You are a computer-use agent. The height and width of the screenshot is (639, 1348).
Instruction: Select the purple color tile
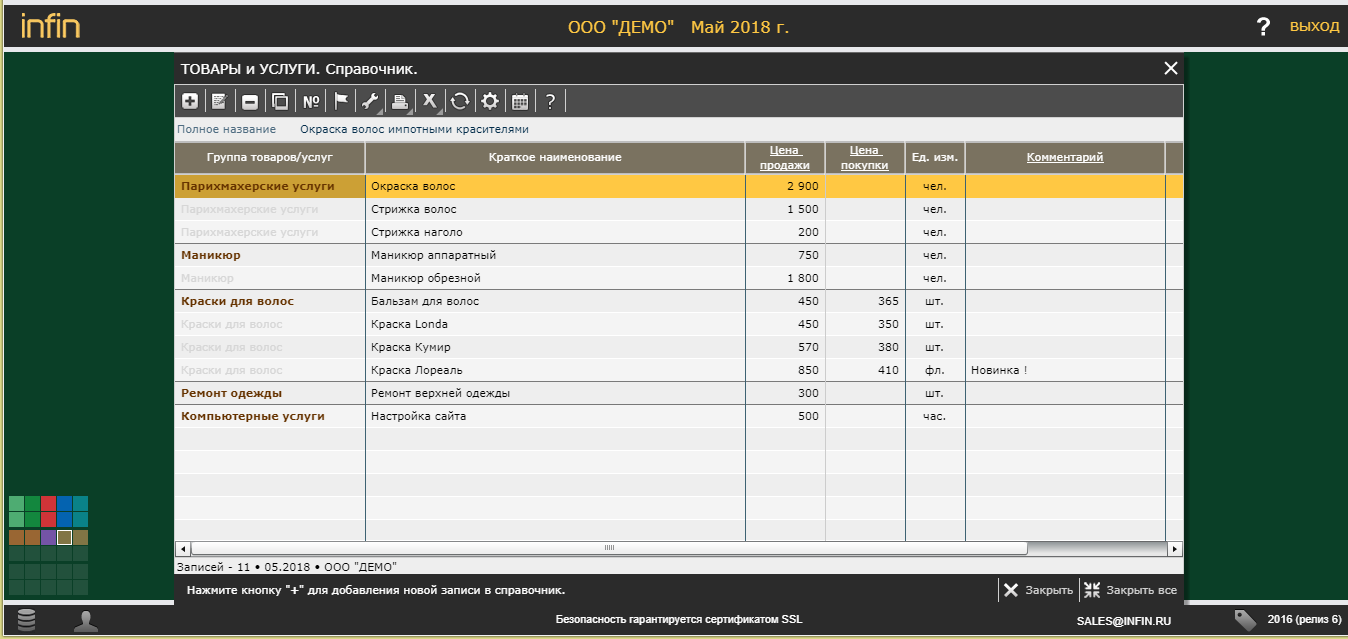[x=48, y=538]
